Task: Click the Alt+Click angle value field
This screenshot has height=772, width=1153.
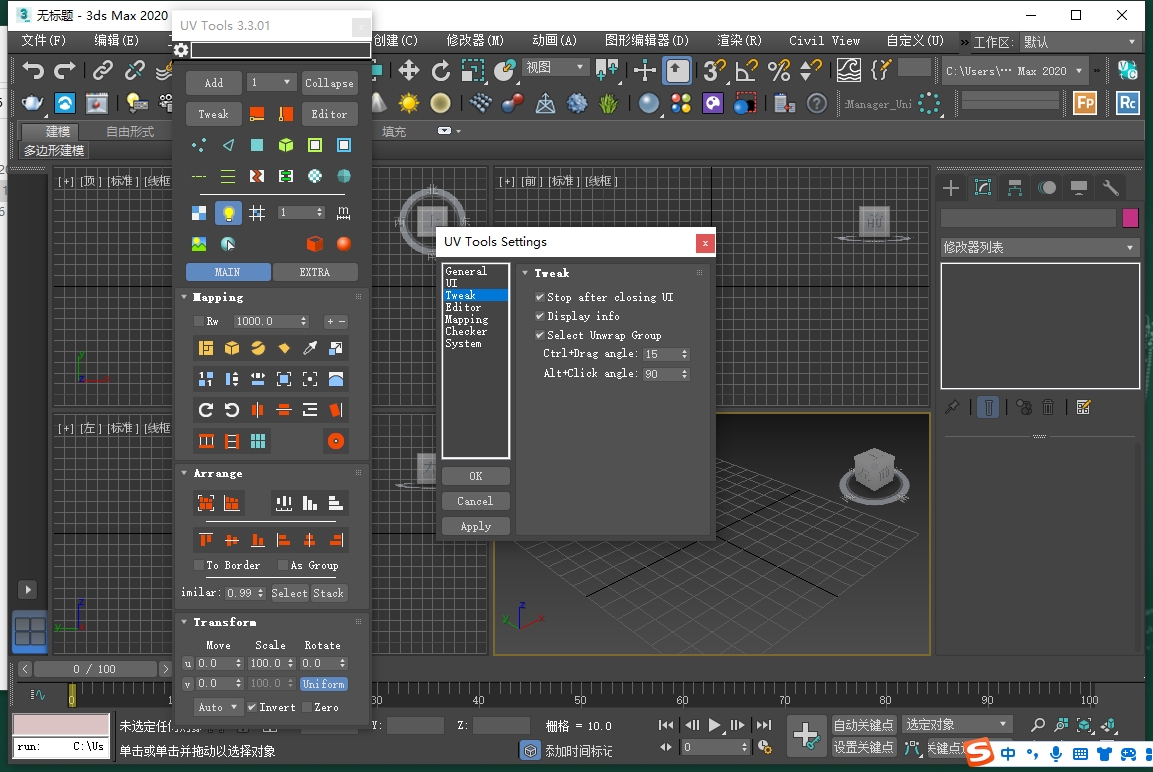Action: pos(660,374)
